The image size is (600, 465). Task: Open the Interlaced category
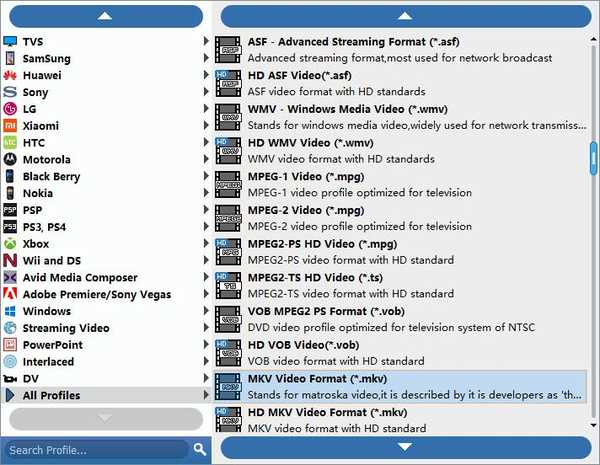pyautogui.click(x=106, y=361)
